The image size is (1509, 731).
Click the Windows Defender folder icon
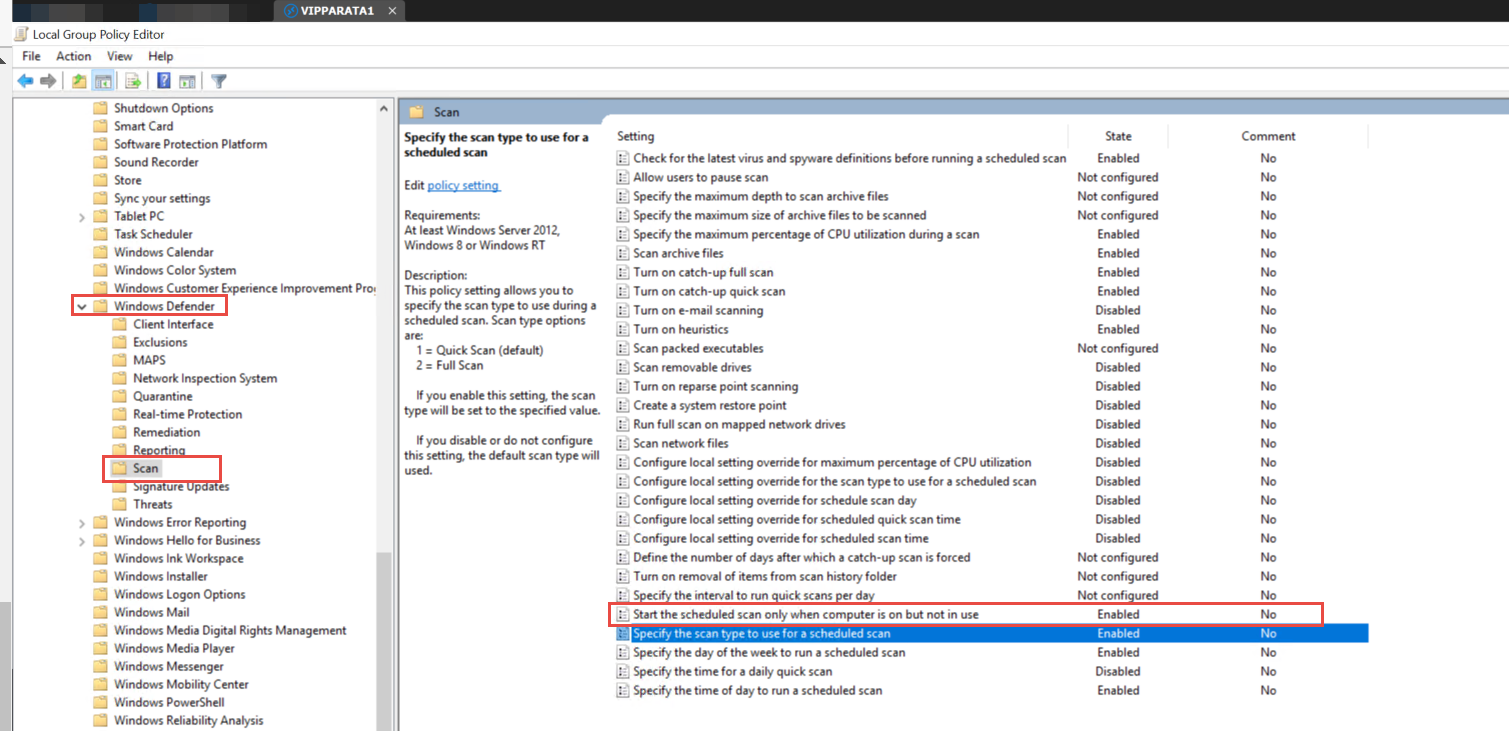(100, 306)
